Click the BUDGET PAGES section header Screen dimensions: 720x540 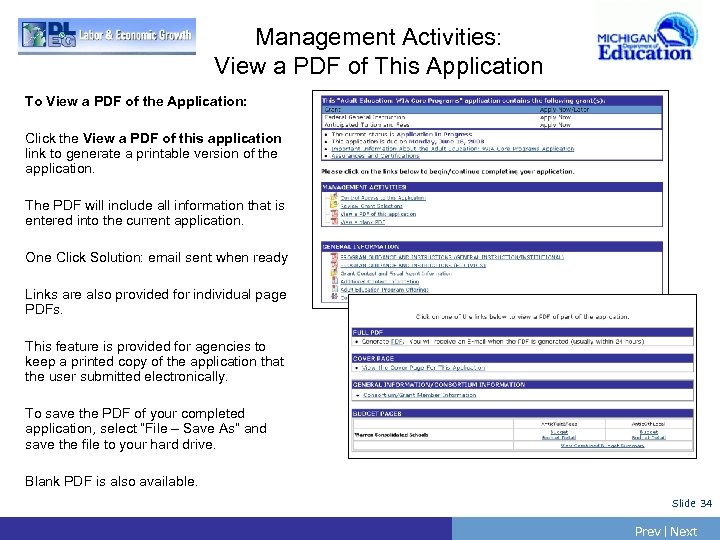pyautogui.click(x=523, y=413)
